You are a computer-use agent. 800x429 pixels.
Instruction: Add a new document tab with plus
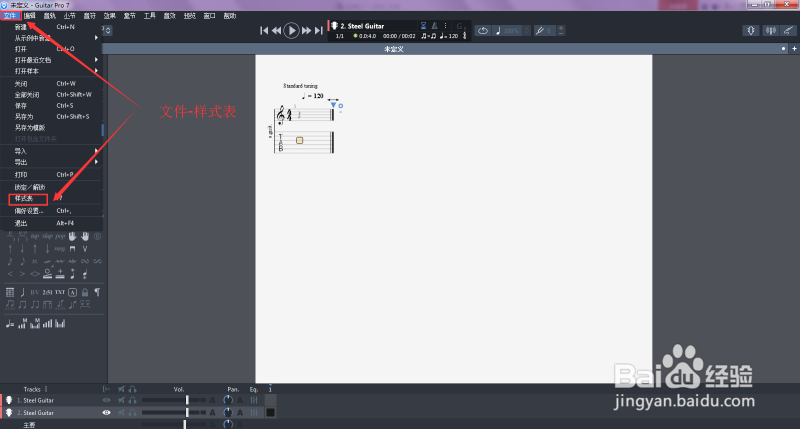click(x=794, y=49)
